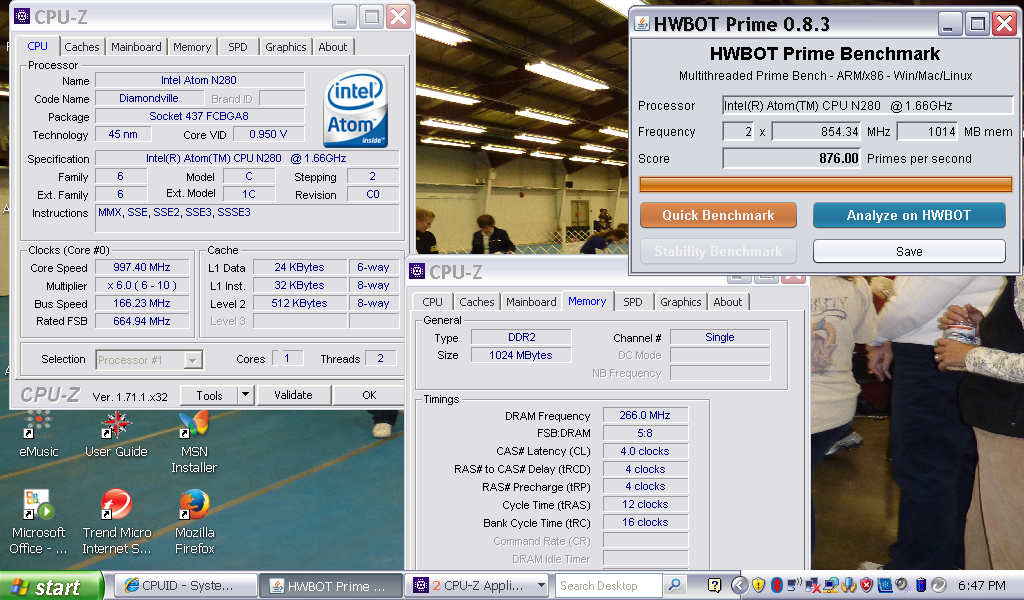Click the Bus Speed 166.23 MHz value

(142, 303)
